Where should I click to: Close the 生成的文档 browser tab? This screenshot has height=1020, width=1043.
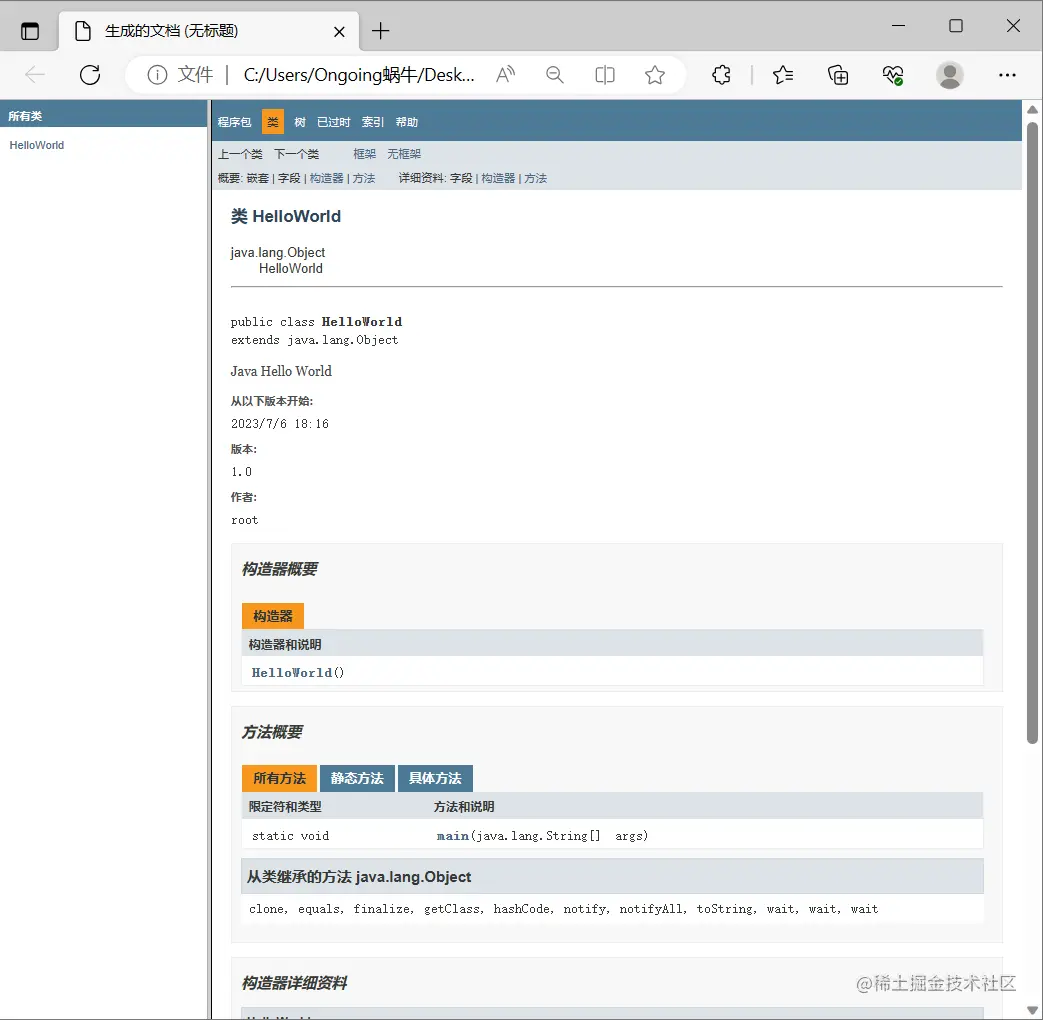click(x=339, y=31)
